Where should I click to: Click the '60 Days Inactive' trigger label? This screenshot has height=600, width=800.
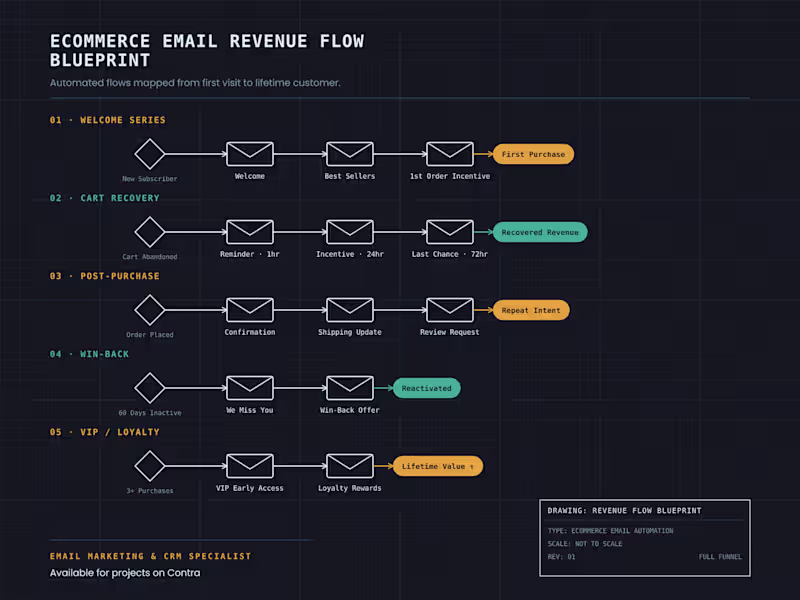coord(149,413)
